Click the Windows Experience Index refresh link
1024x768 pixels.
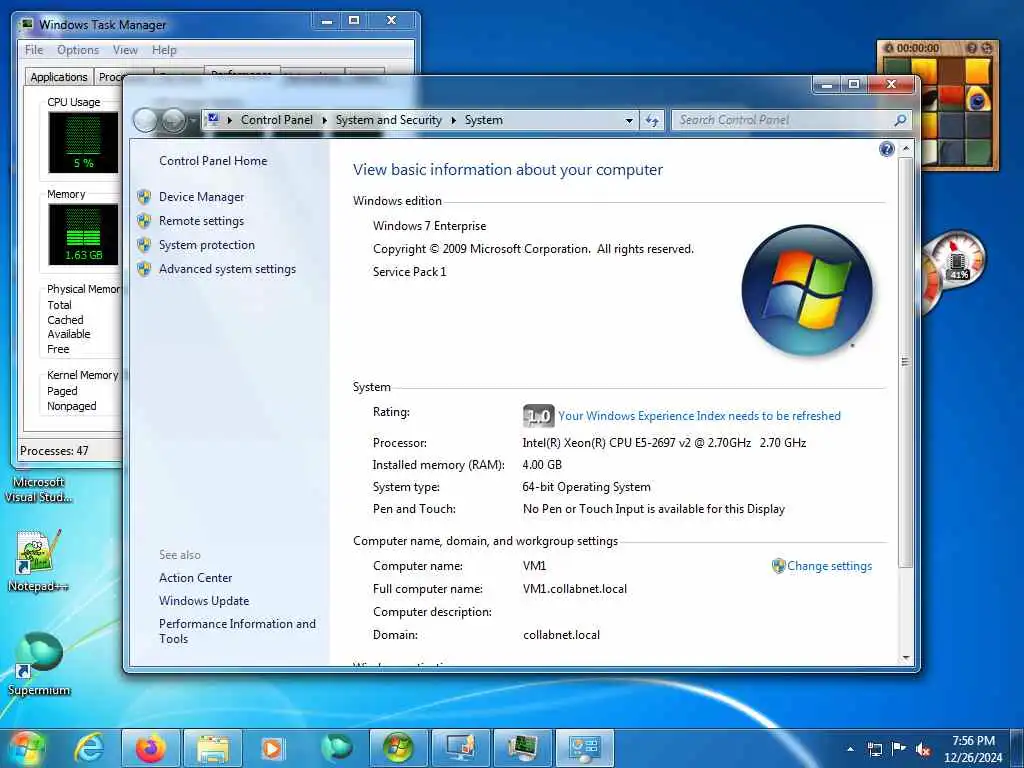tap(699, 416)
